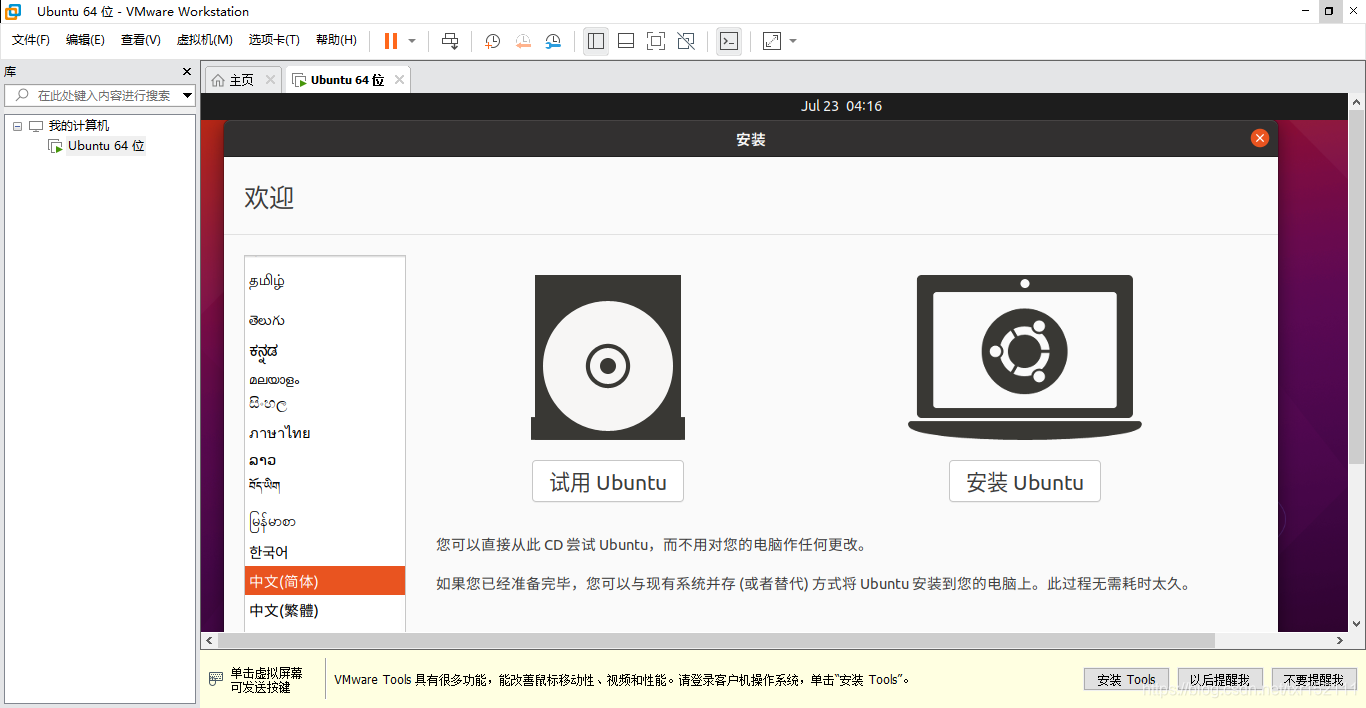Open the library search options dropdown arrow
The width and height of the screenshot is (1366, 708).
[x=188, y=96]
